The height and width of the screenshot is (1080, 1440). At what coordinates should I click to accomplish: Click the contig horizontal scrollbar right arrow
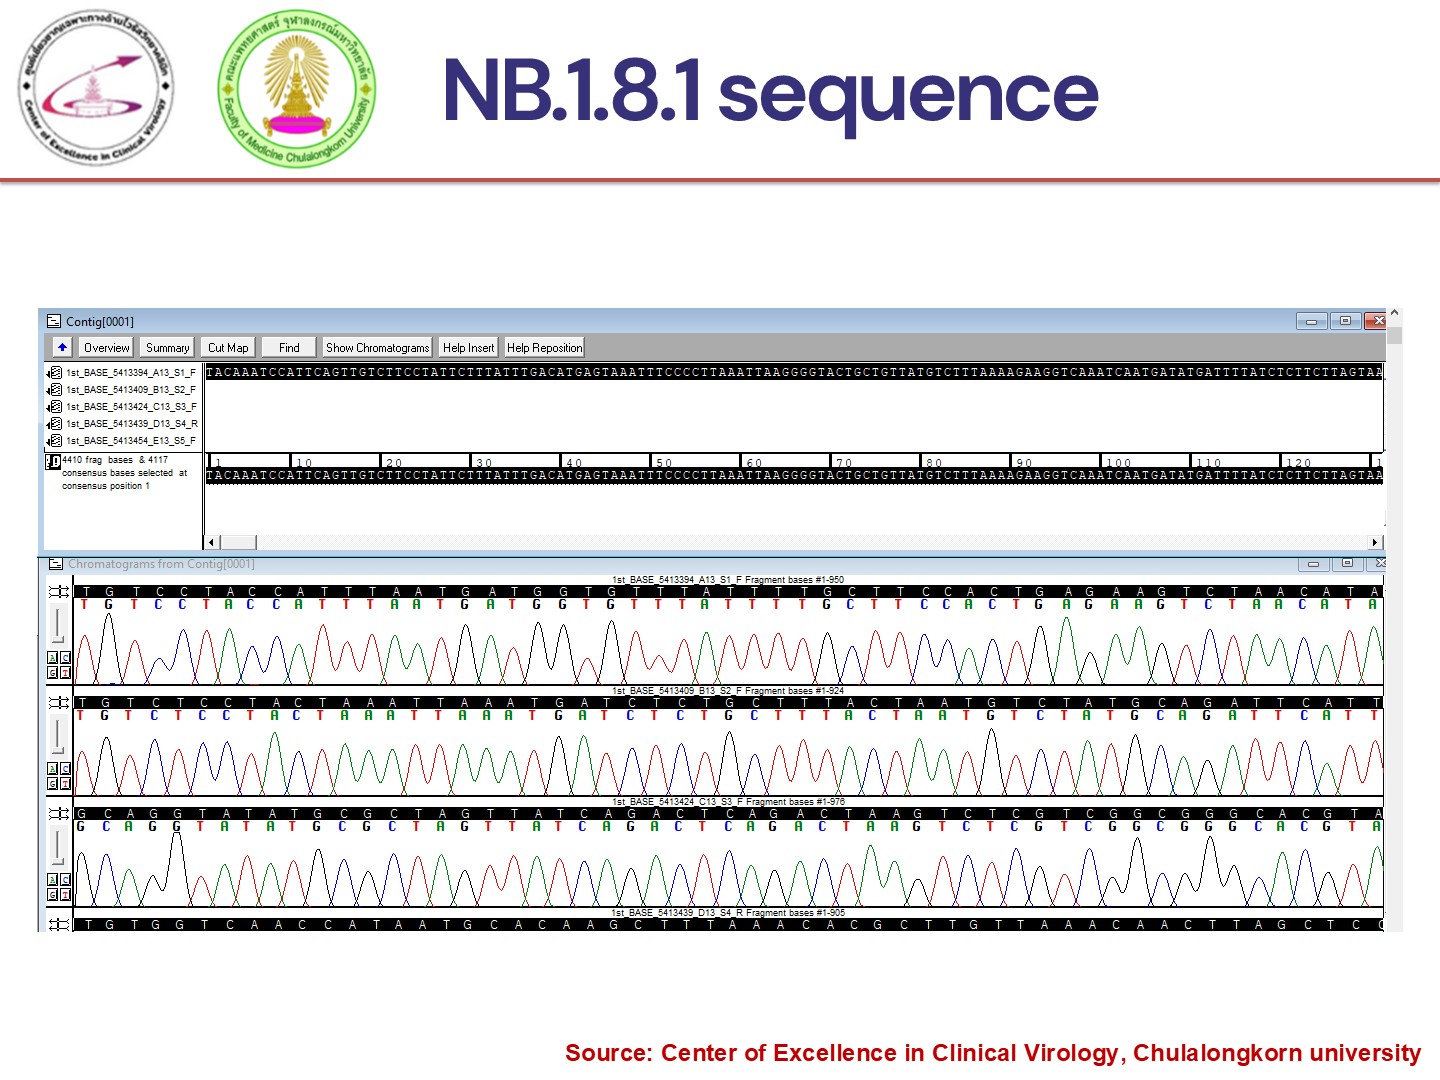coord(1375,542)
